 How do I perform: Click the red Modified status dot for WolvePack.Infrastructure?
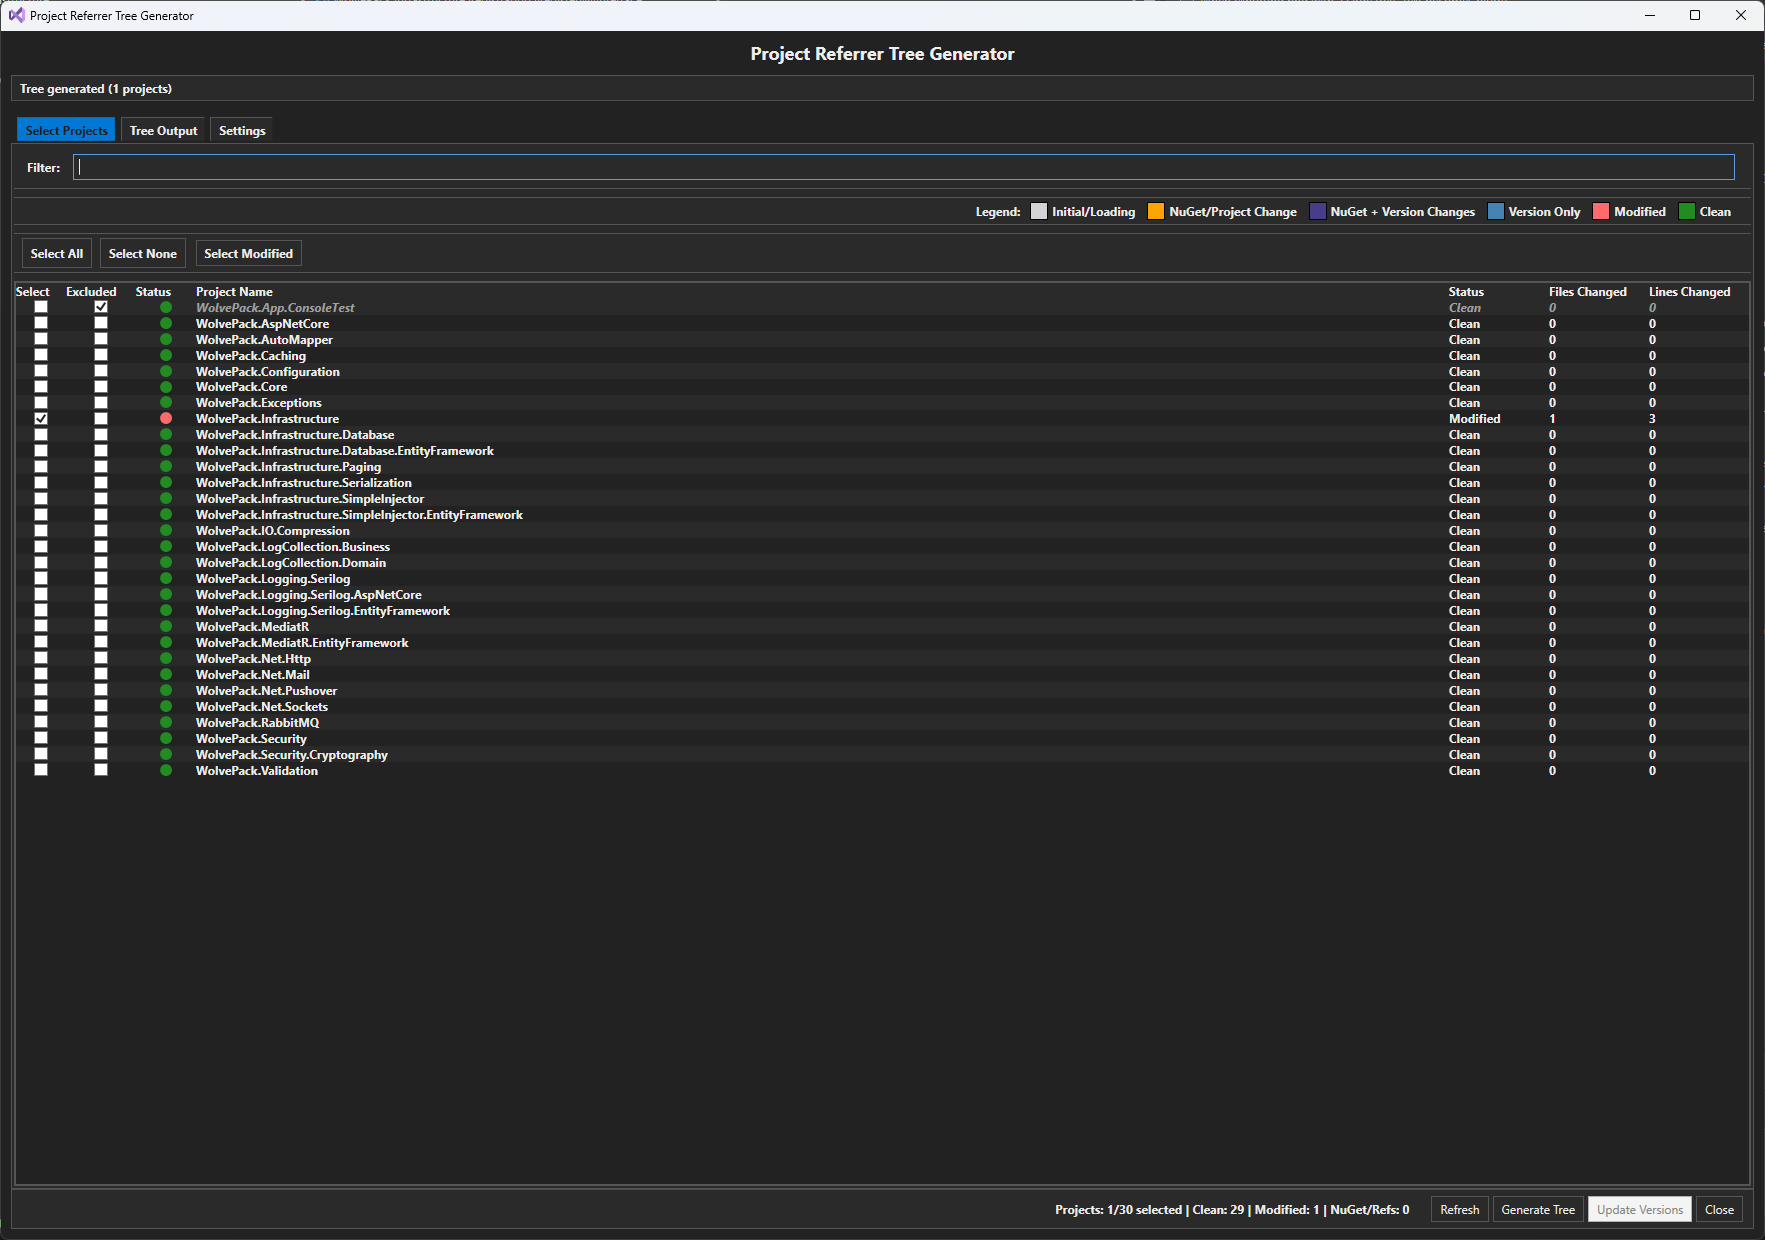(166, 419)
